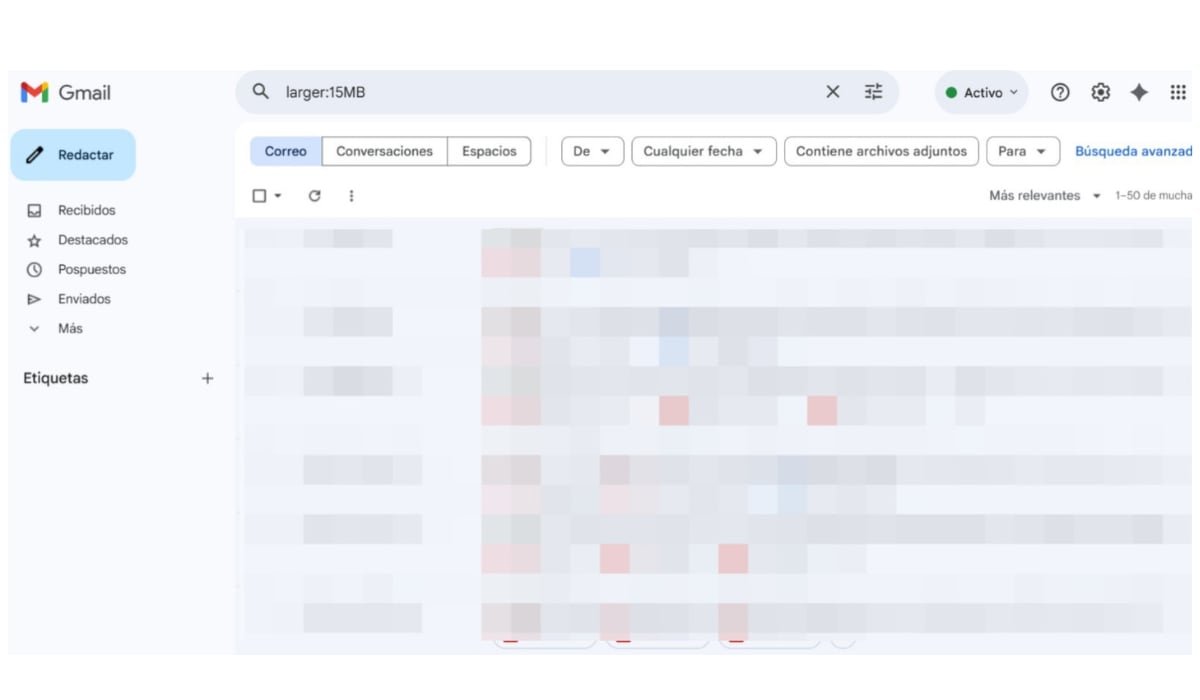
Task: Open the Cualquier fecha dropdown
Action: [x=703, y=151]
